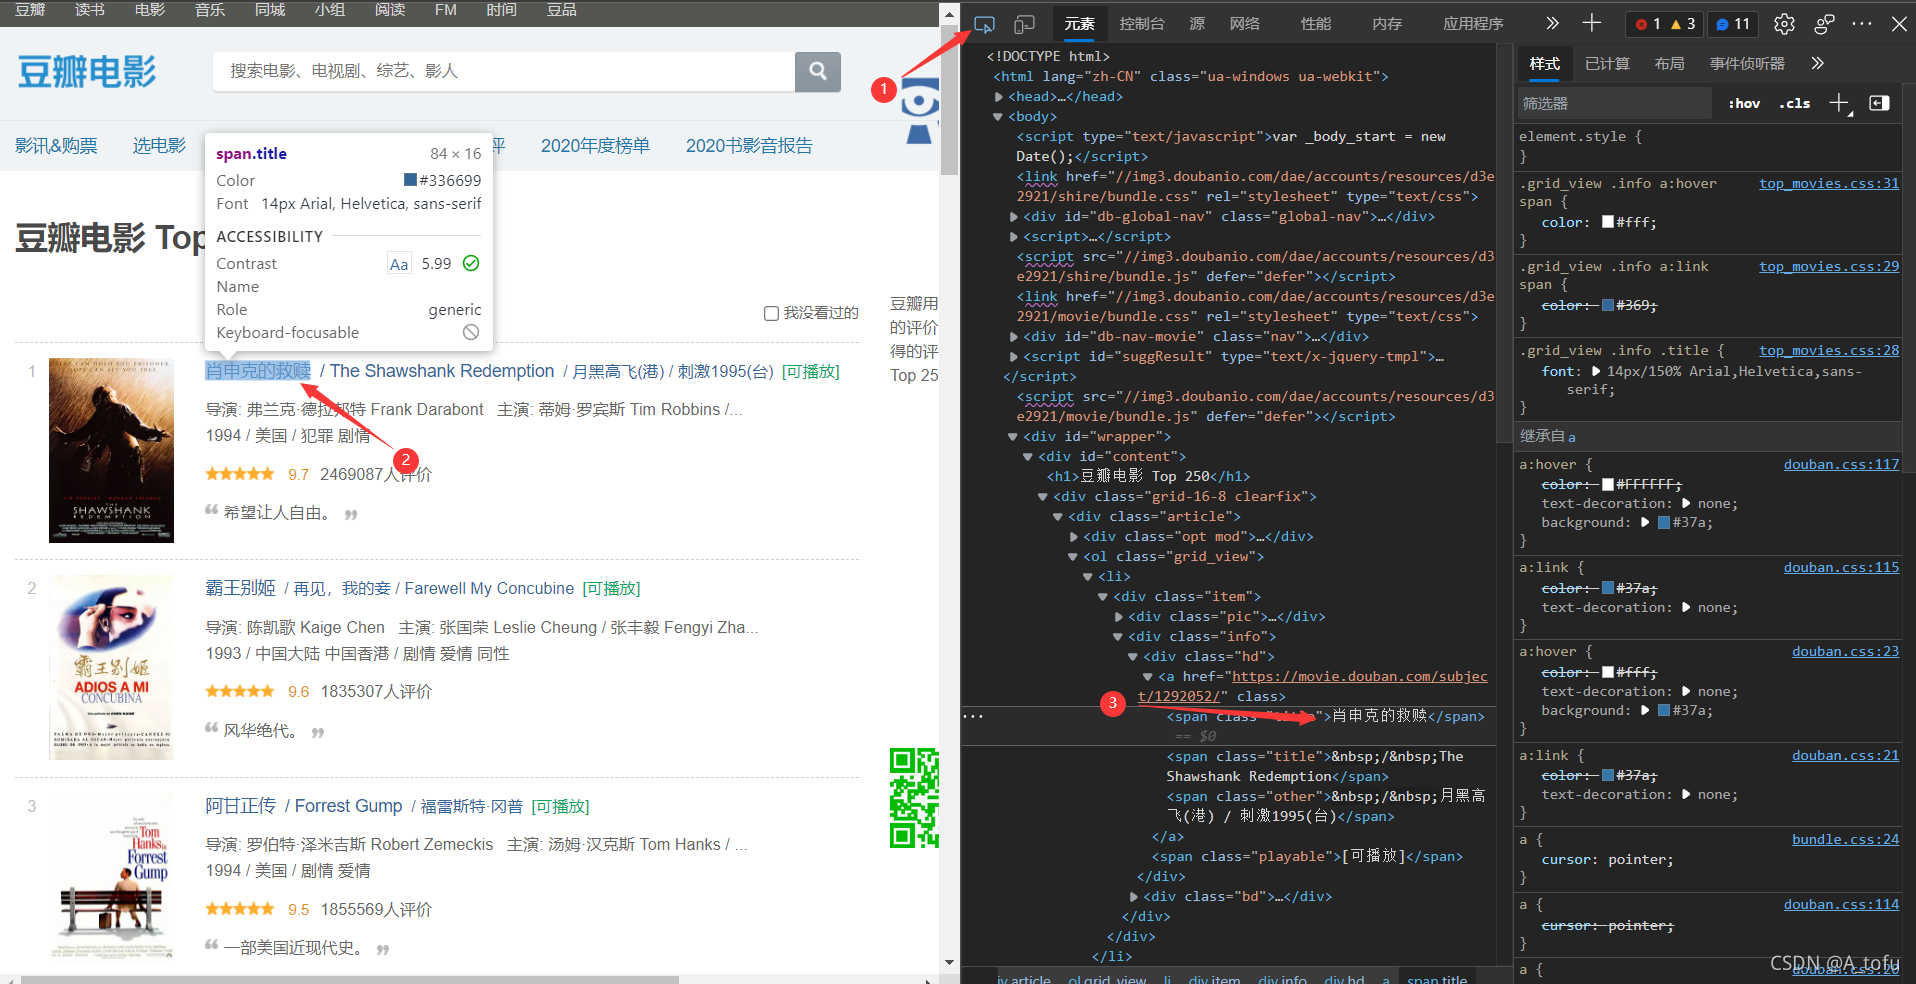Open the feedback/experiments icon next to settings

(1824, 24)
